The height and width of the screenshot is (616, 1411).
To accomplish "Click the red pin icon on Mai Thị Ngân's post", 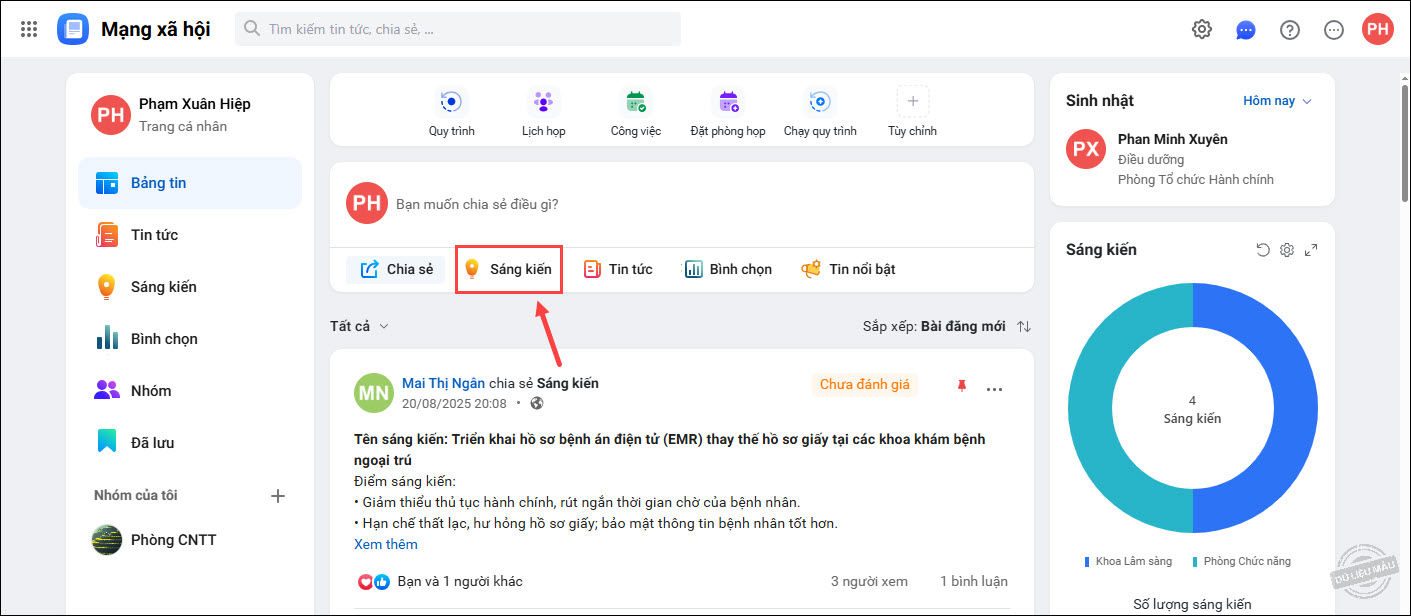I will coord(962,385).
